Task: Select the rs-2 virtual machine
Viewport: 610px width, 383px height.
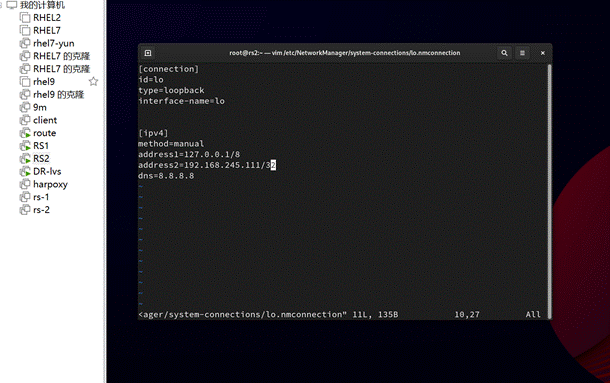Action: point(41,210)
